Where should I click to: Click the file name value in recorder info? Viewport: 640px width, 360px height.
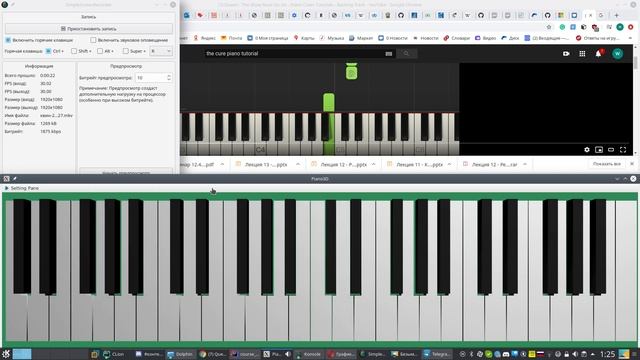(56, 116)
